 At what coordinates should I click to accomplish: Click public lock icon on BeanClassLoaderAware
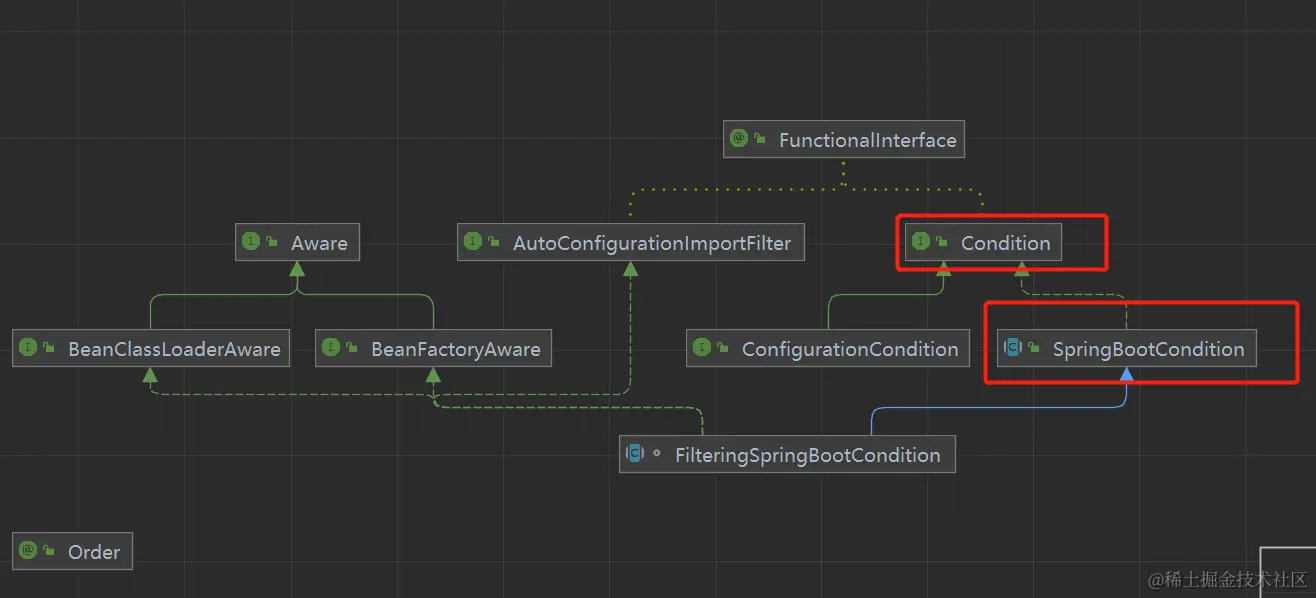coord(49,348)
